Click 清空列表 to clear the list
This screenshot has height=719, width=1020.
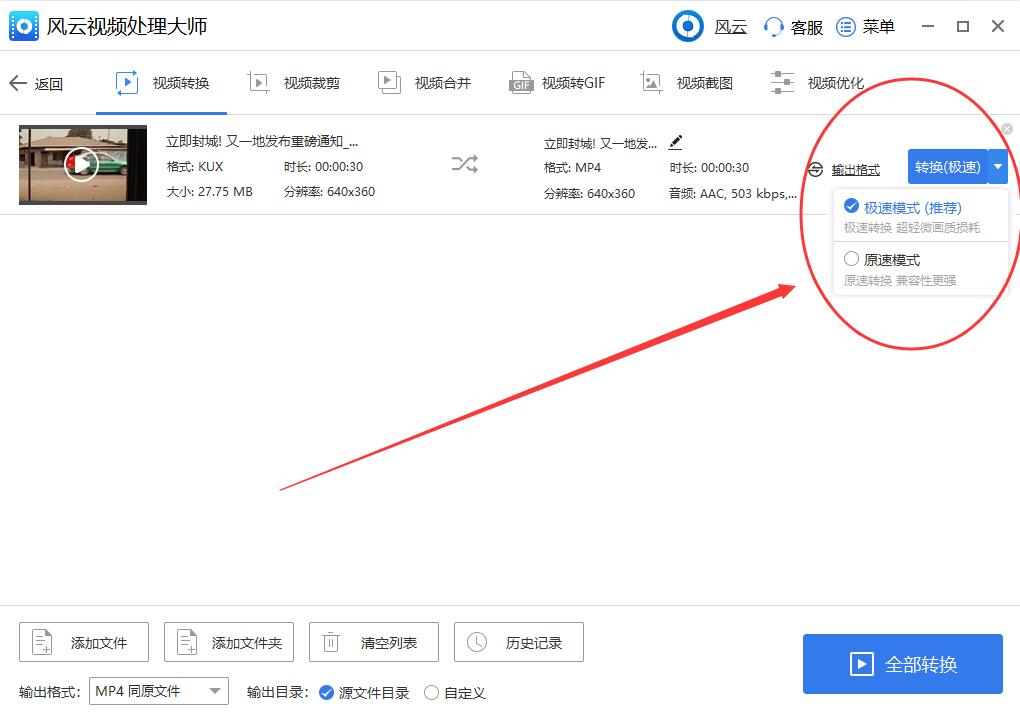click(x=373, y=642)
